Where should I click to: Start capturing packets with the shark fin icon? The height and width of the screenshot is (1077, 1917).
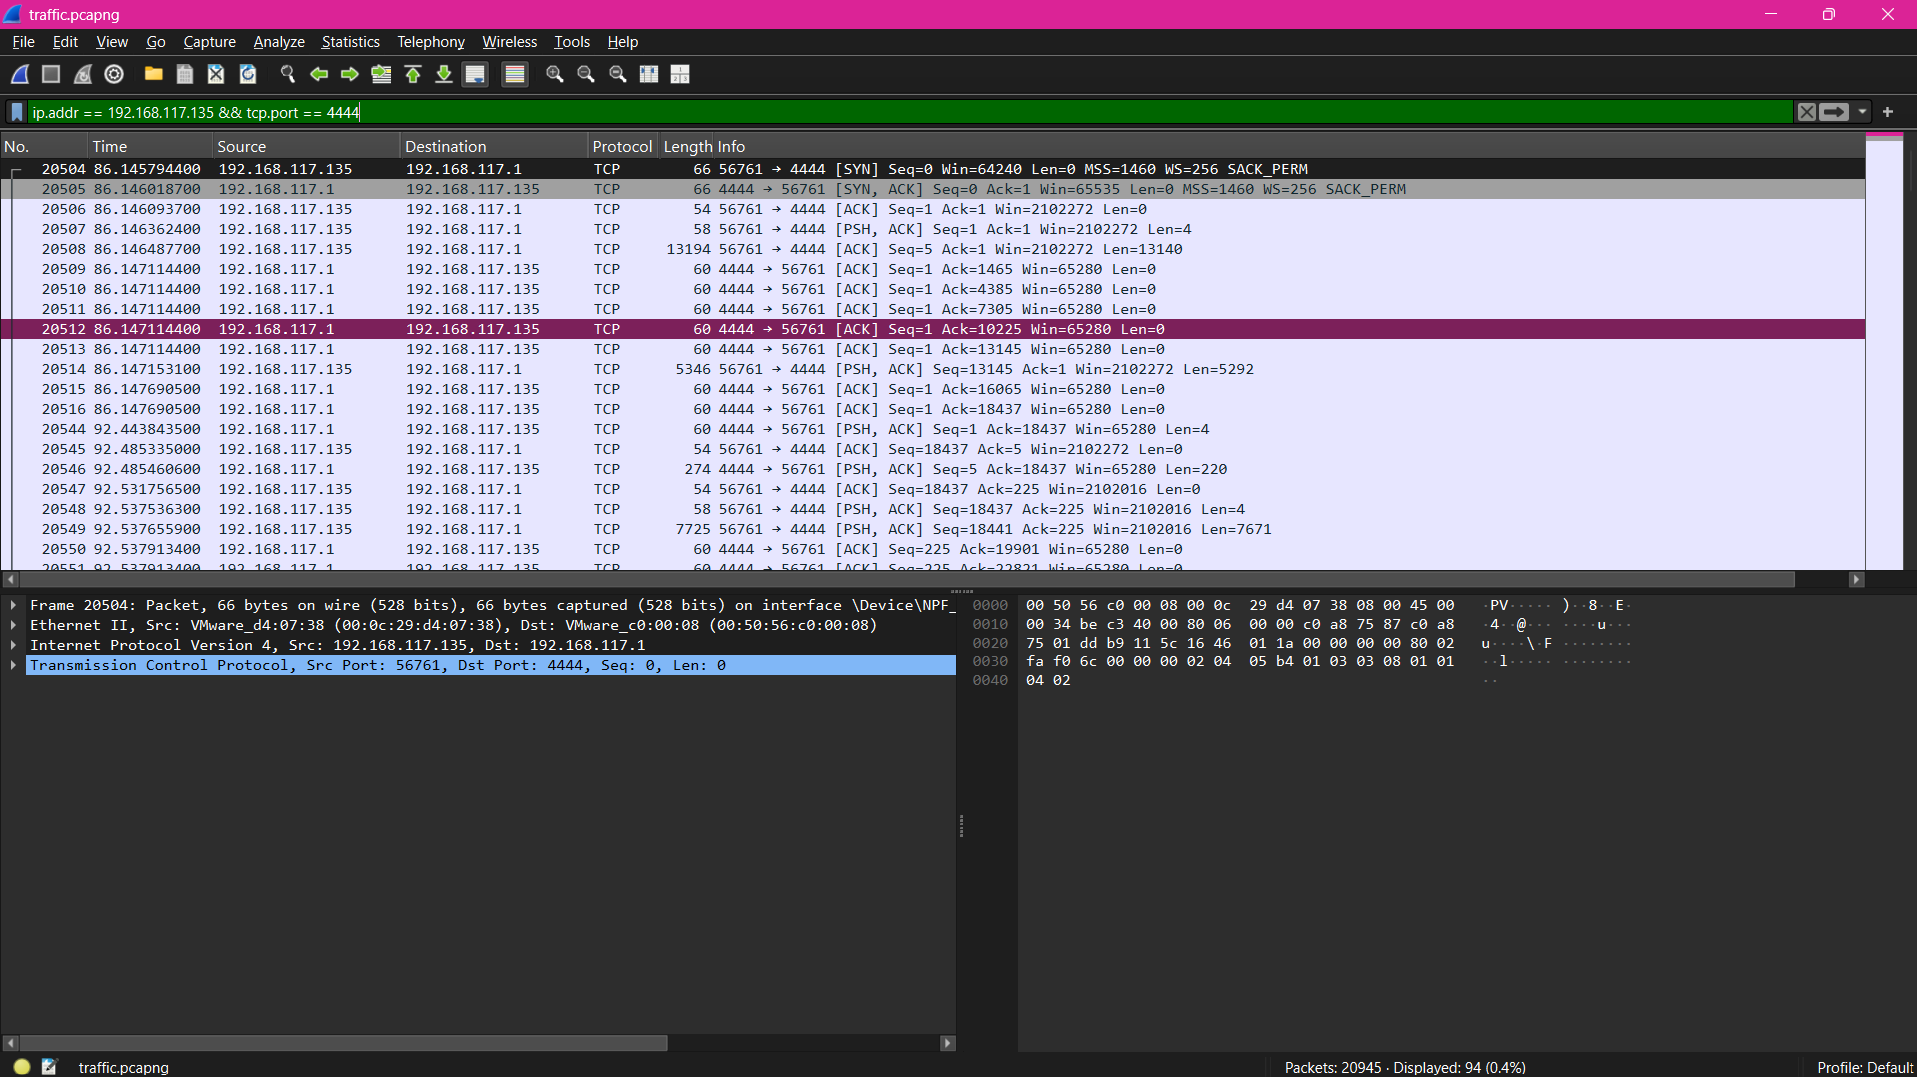tap(20, 74)
